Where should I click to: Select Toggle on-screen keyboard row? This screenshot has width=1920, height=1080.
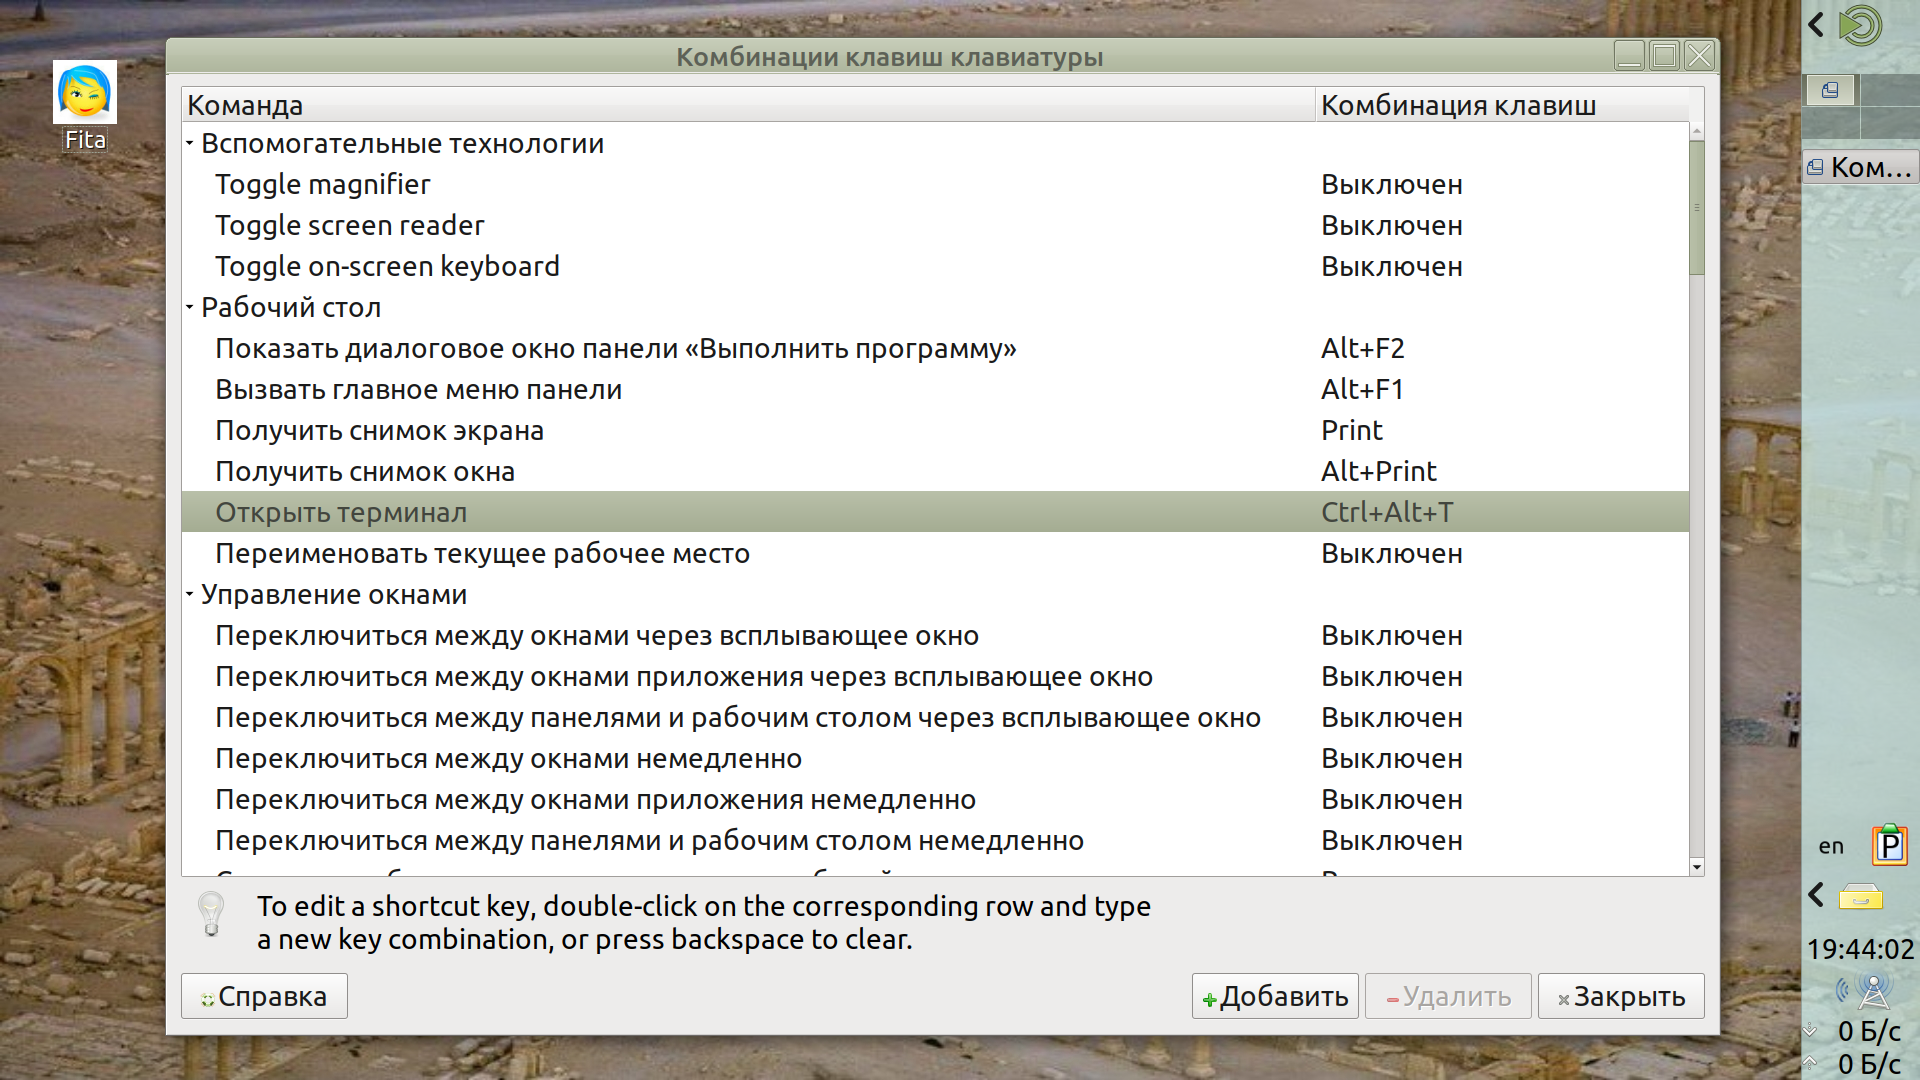pos(387,267)
